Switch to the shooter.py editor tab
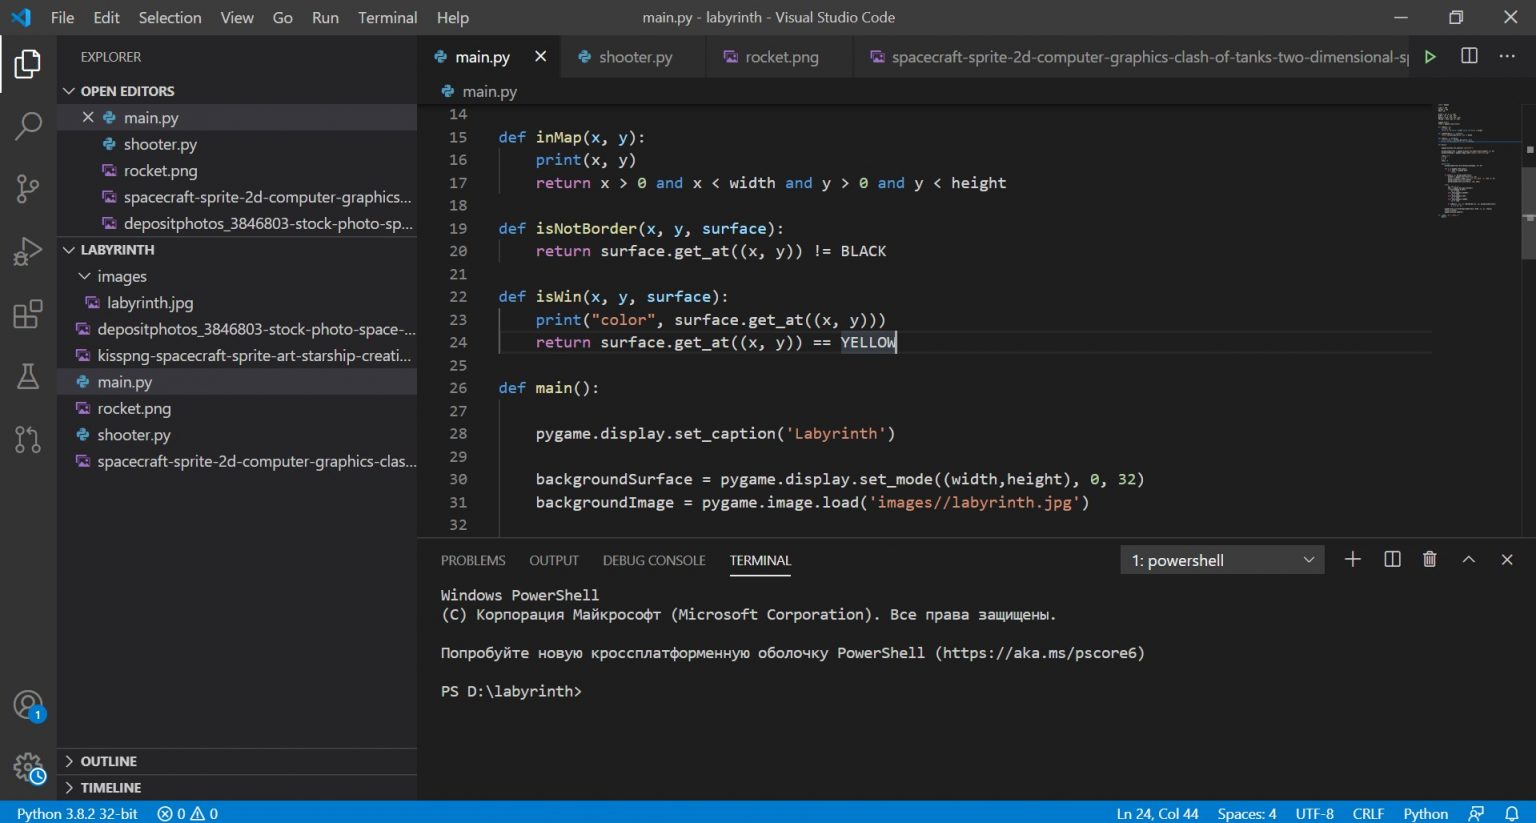 click(635, 57)
